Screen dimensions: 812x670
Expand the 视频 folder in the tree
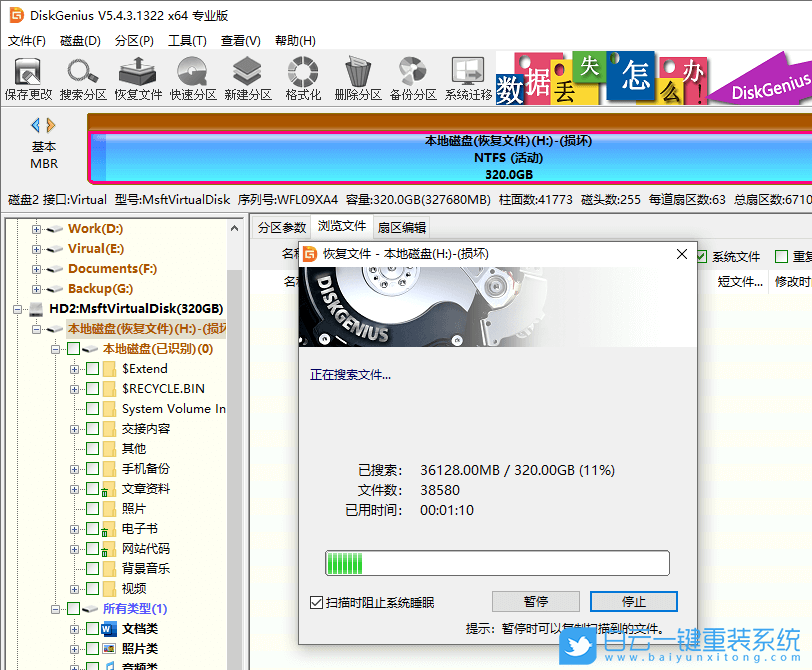tap(76, 588)
